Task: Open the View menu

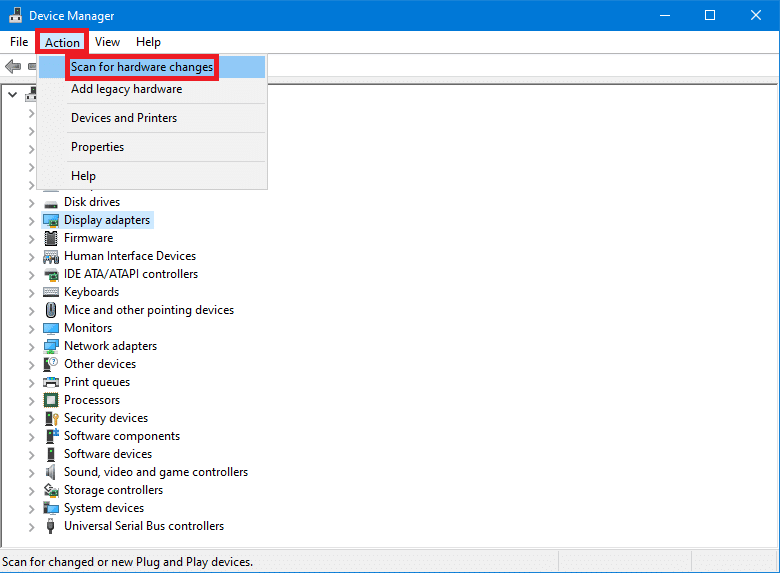Action: tap(107, 42)
